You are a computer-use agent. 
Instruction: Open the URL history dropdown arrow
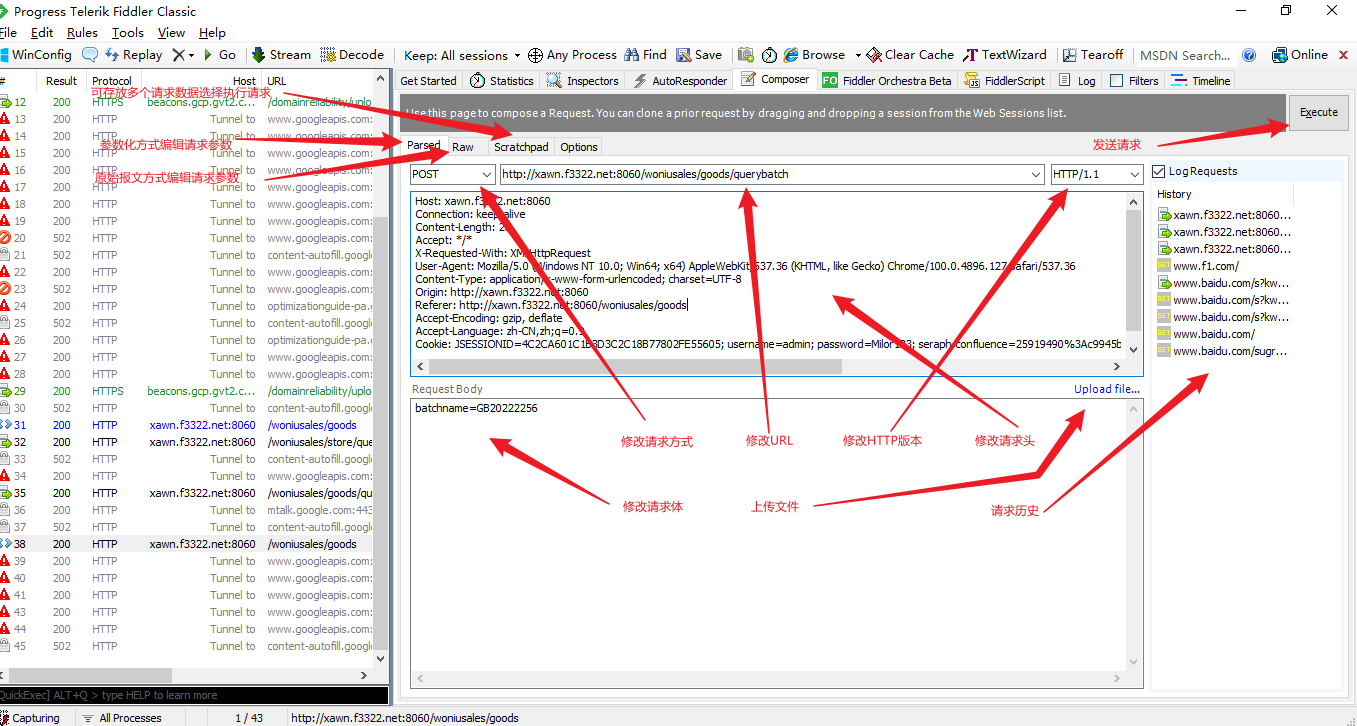click(1035, 175)
